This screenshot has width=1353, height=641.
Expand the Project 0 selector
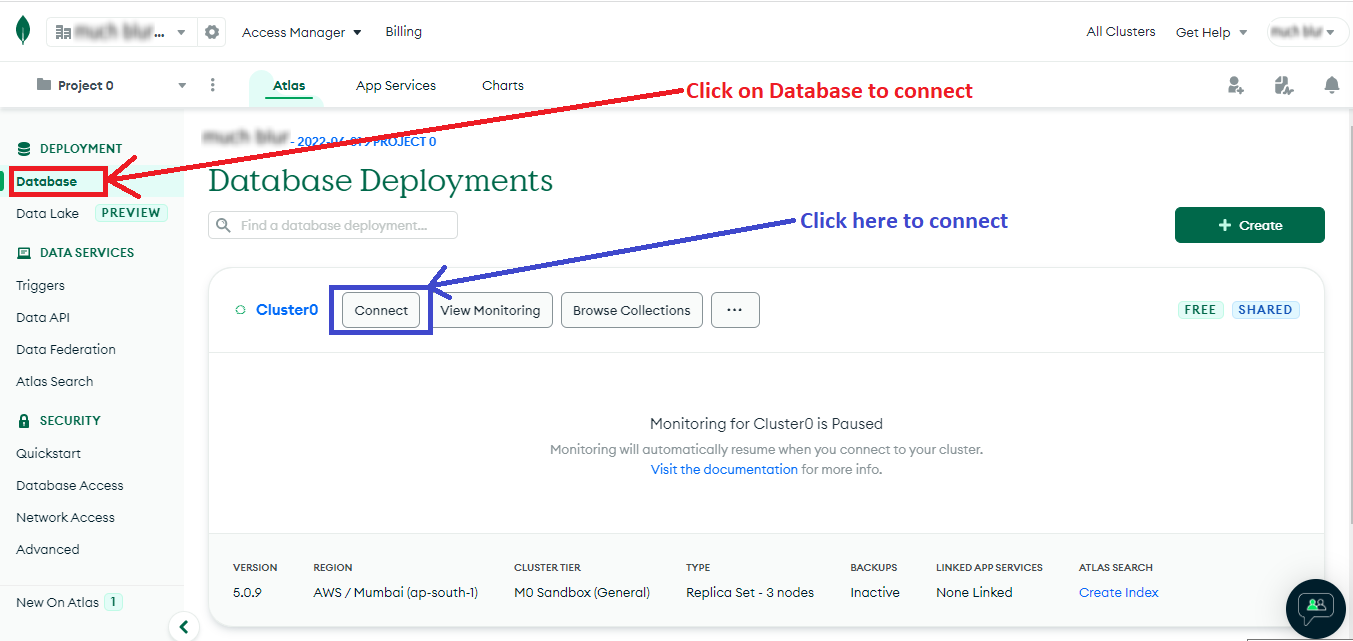111,85
